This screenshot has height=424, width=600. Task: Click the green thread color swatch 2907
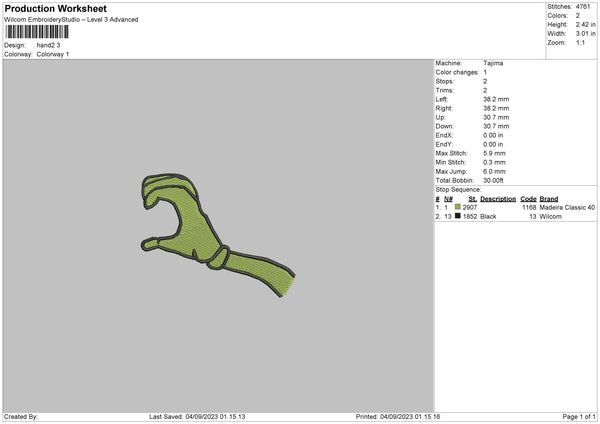coord(458,207)
